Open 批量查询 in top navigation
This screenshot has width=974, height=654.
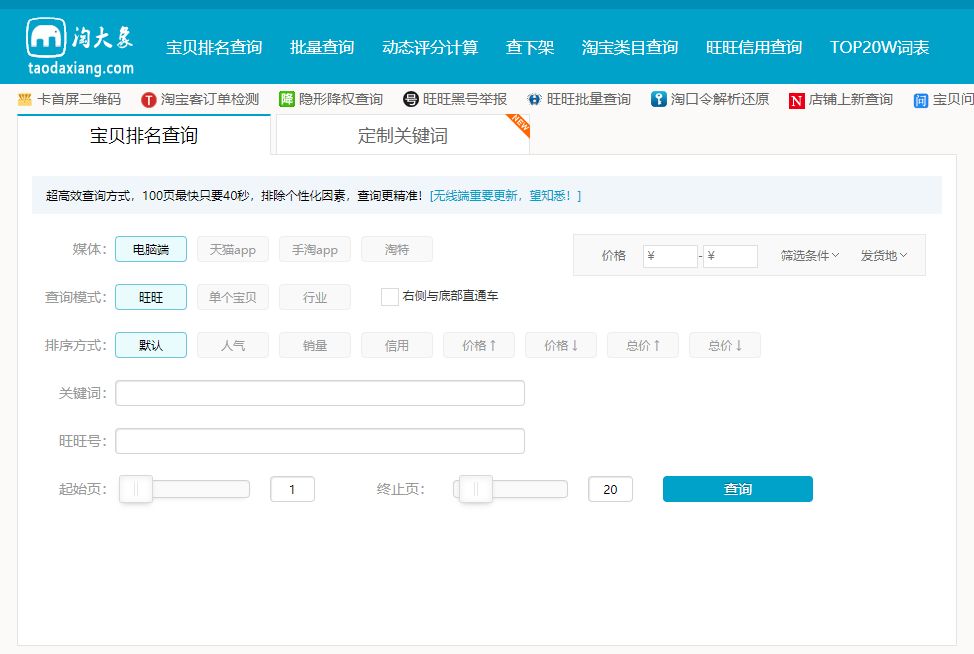(x=322, y=47)
